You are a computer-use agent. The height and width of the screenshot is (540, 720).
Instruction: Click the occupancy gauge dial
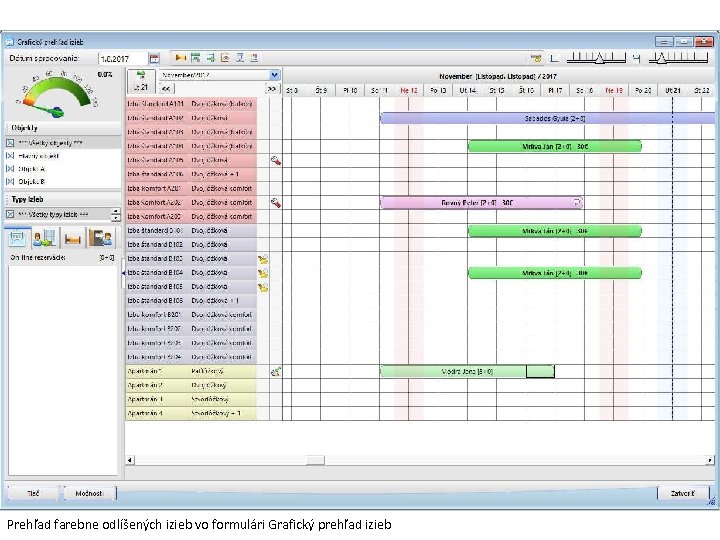click(57, 94)
